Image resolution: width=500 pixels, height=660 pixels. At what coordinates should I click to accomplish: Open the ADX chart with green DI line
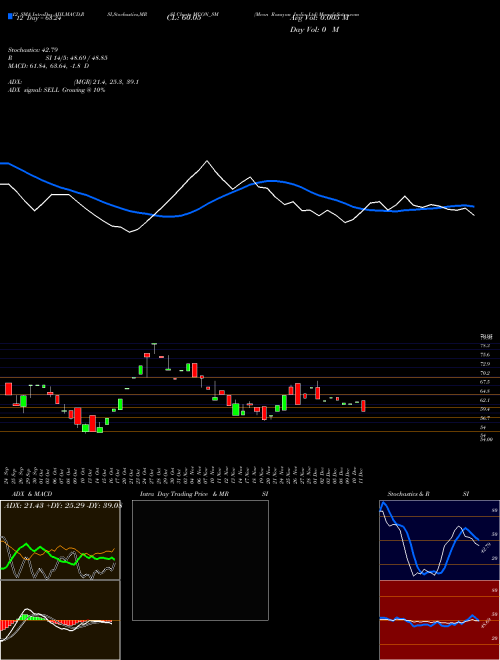[60, 540]
